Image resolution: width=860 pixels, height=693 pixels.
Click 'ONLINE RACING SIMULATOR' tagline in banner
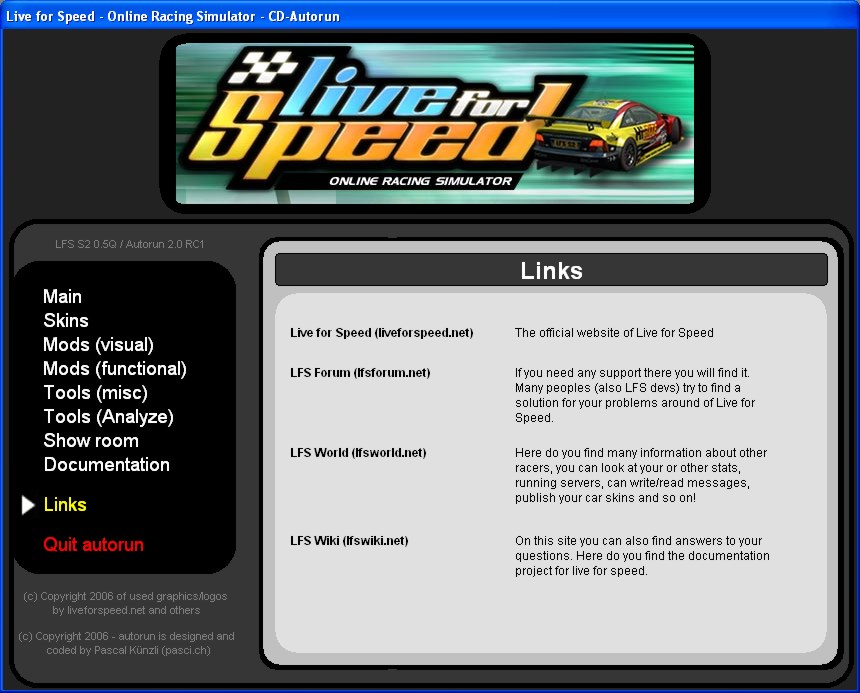(421, 181)
